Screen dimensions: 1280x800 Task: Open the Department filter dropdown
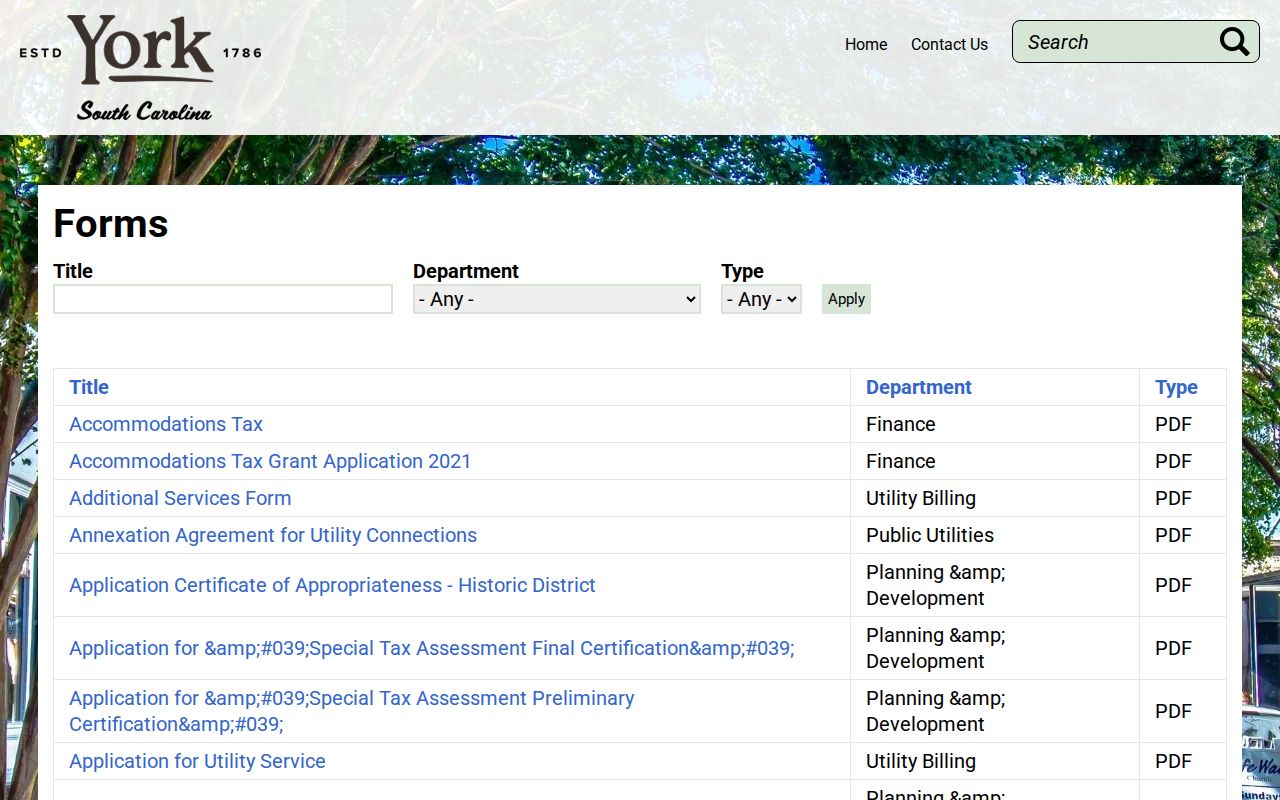pyautogui.click(x=557, y=299)
